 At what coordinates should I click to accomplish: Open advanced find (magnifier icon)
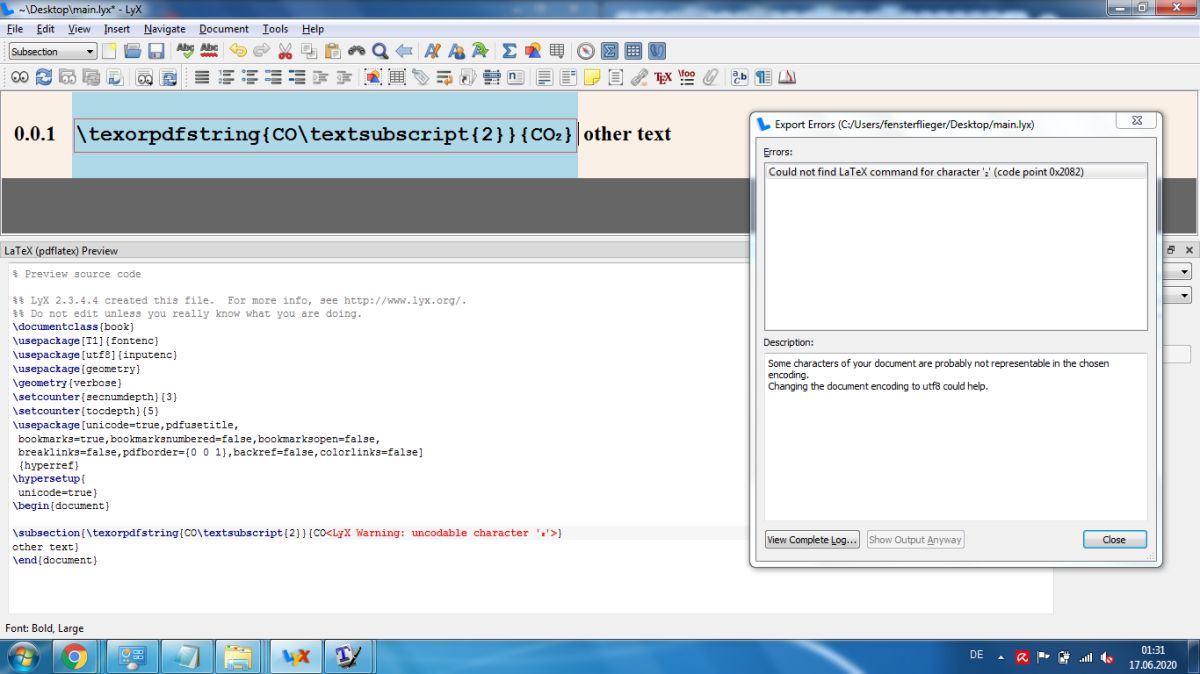point(380,51)
